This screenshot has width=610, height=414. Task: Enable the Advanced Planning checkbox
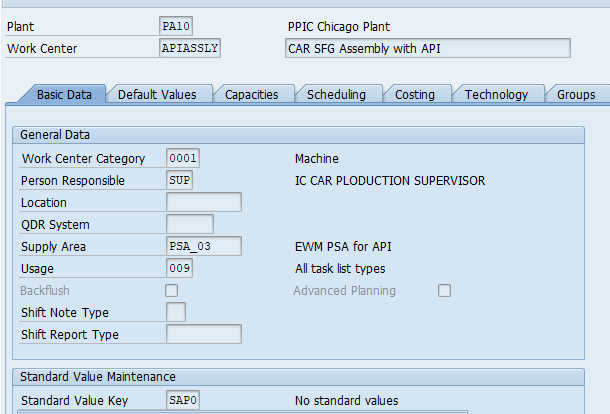coord(445,290)
